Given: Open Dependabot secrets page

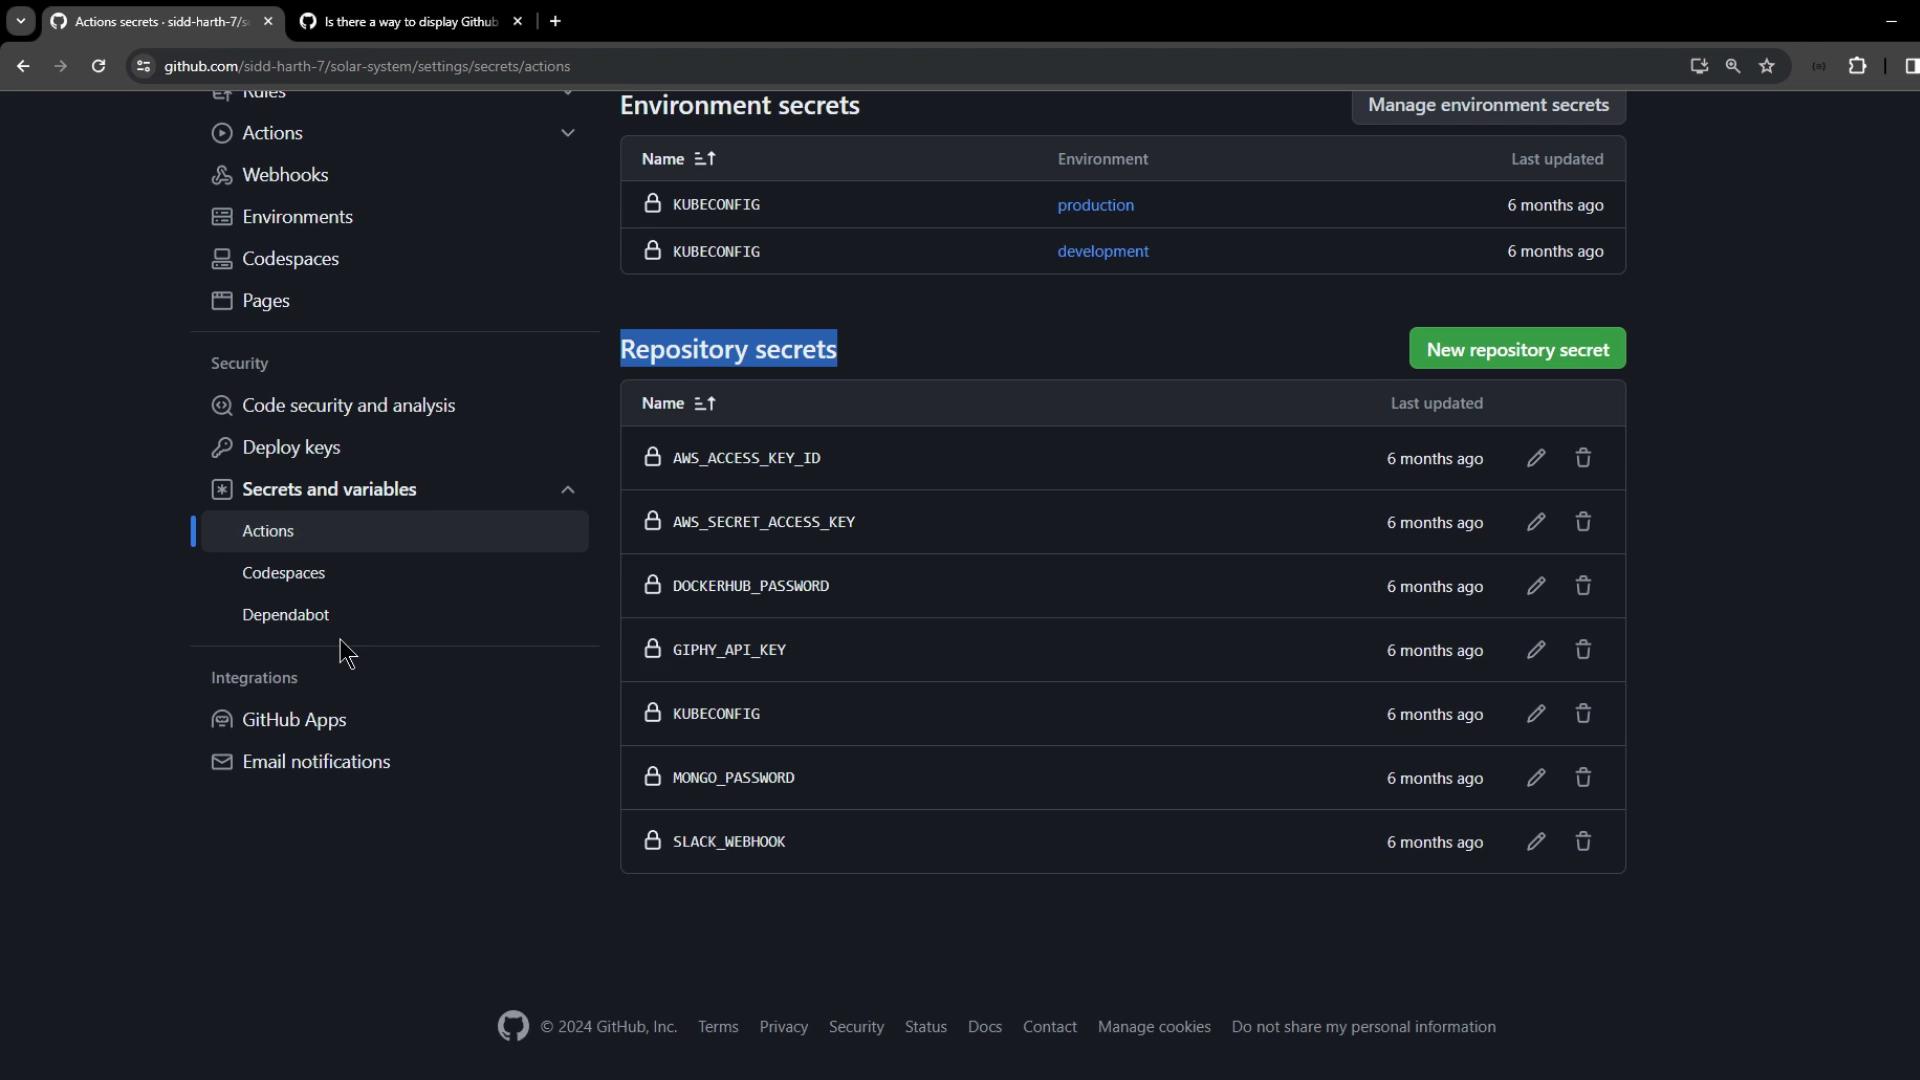Looking at the screenshot, I should click(285, 615).
